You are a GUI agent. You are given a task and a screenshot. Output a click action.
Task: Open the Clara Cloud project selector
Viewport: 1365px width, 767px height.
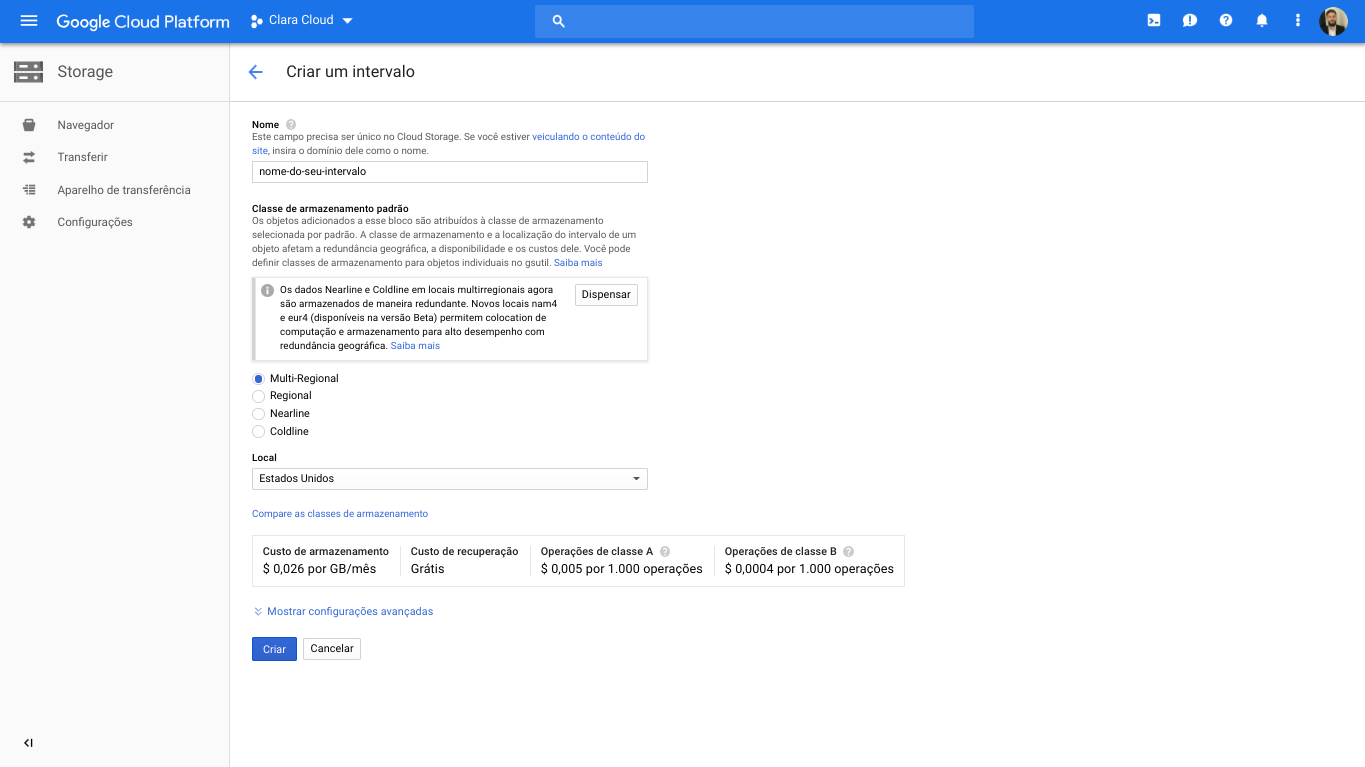(x=301, y=20)
